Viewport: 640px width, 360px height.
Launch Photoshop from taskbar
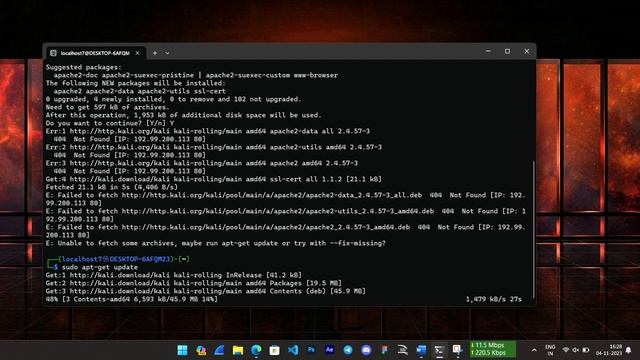coord(311,350)
